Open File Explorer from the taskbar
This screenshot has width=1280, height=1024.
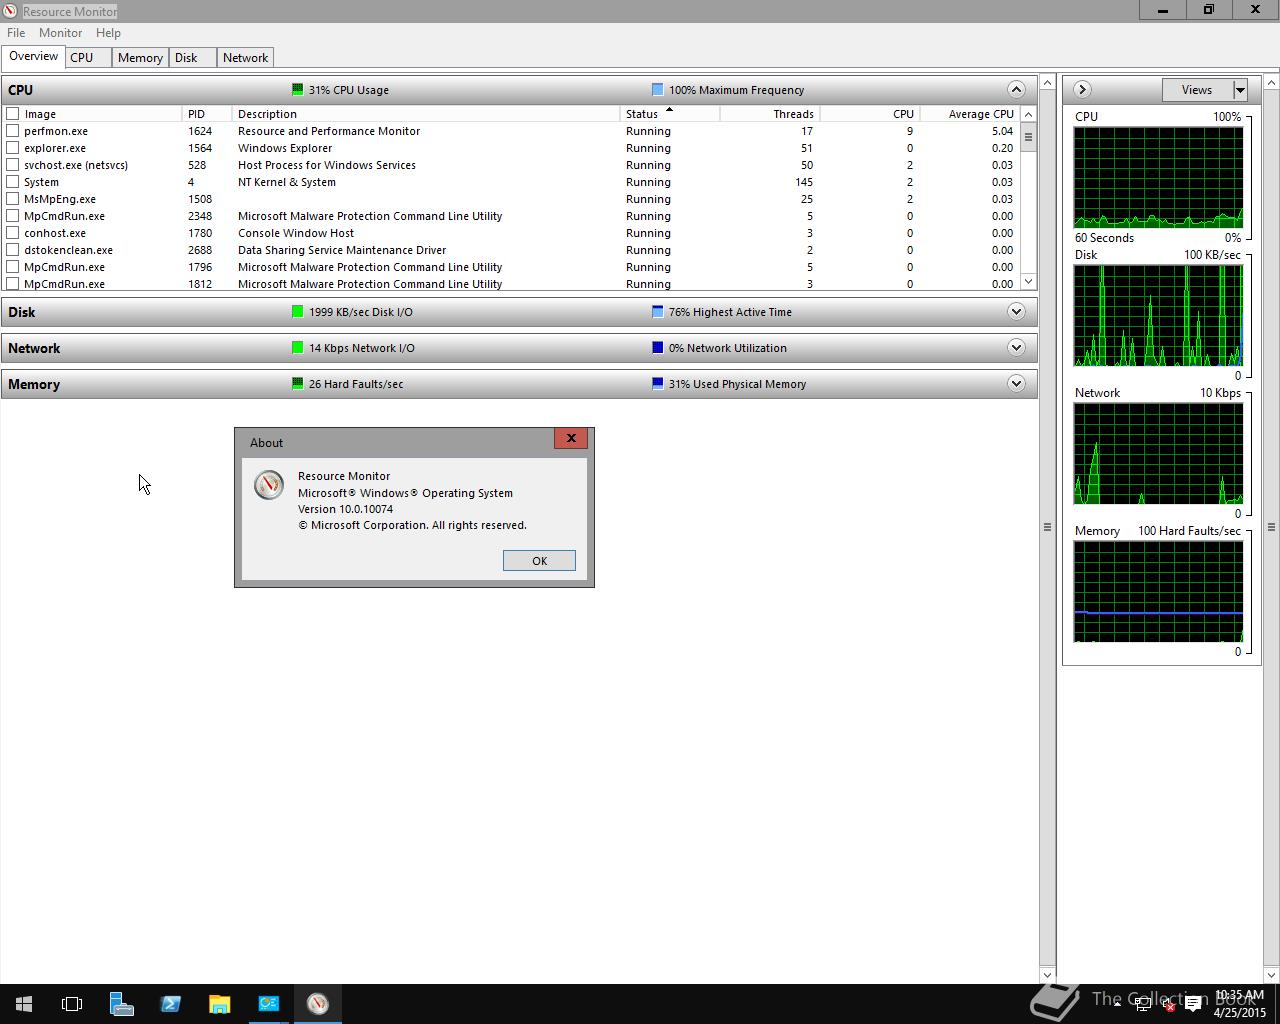[x=220, y=1004]
